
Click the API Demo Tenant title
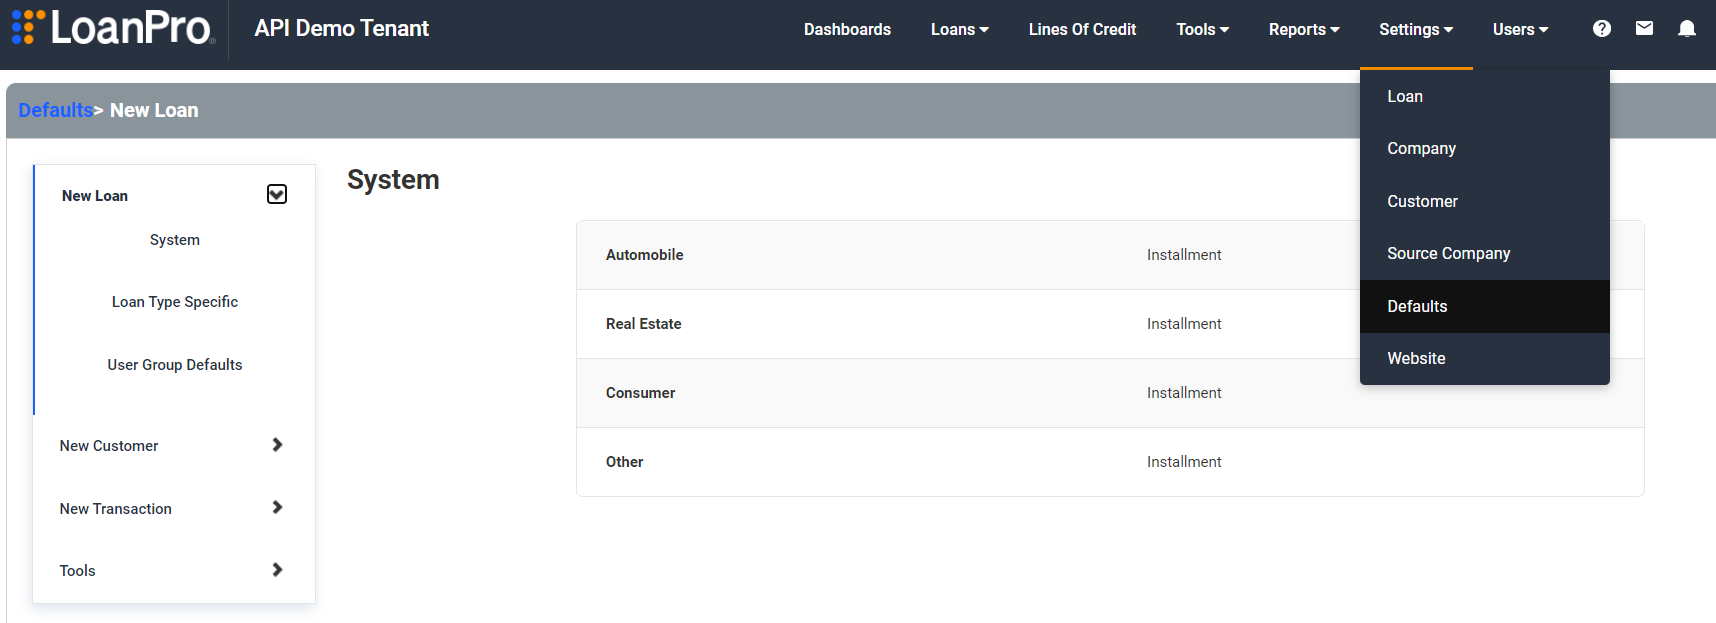[341, 28]
